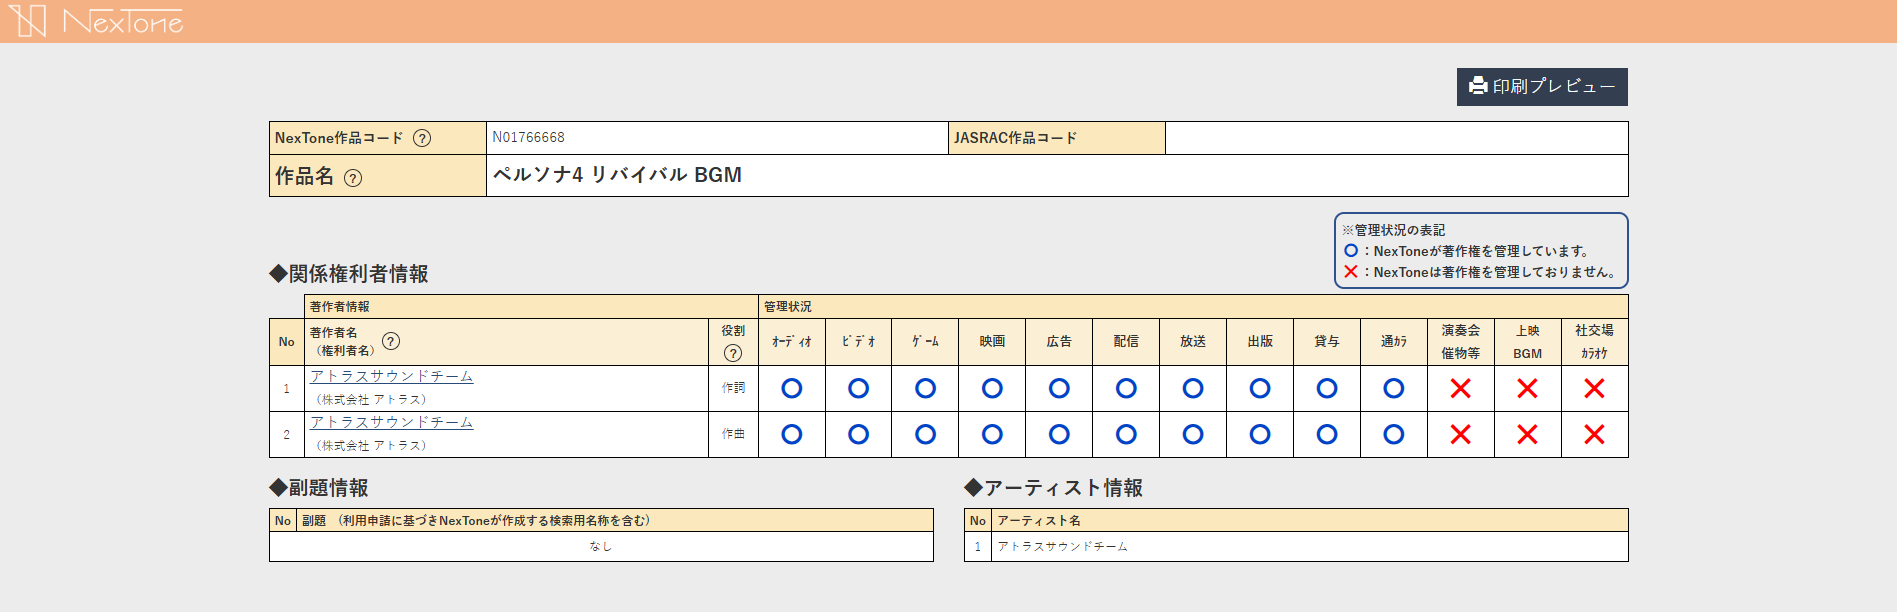This screenshot has width=1897, height=612.
Task: Click the 管理状況 column group header
Action: click(x=1193, y=306)
